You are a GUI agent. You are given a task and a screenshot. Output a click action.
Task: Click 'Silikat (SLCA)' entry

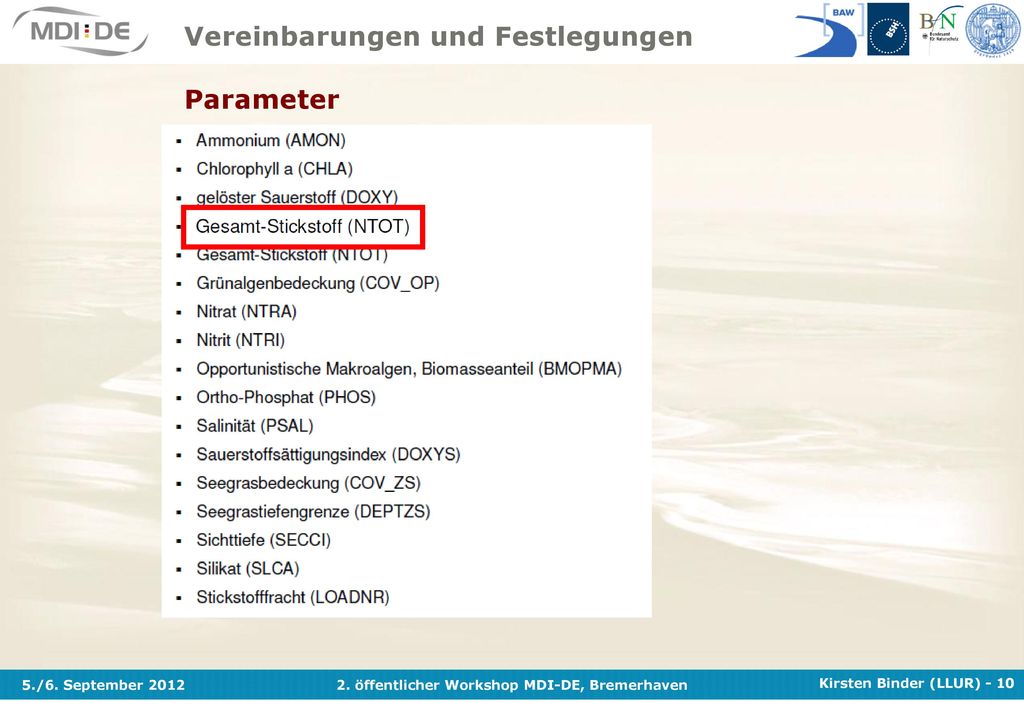pyautogui.click(x=248, y=569)
